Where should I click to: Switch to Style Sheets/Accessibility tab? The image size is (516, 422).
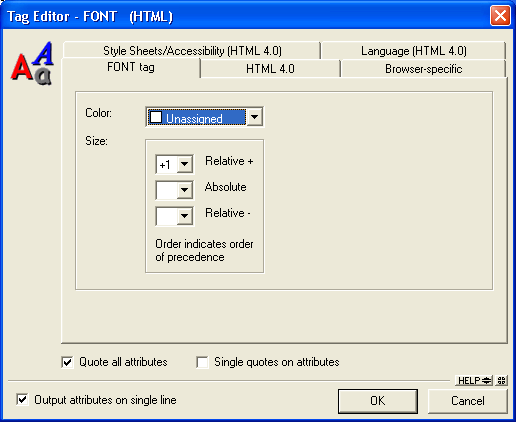pos(192,51)
